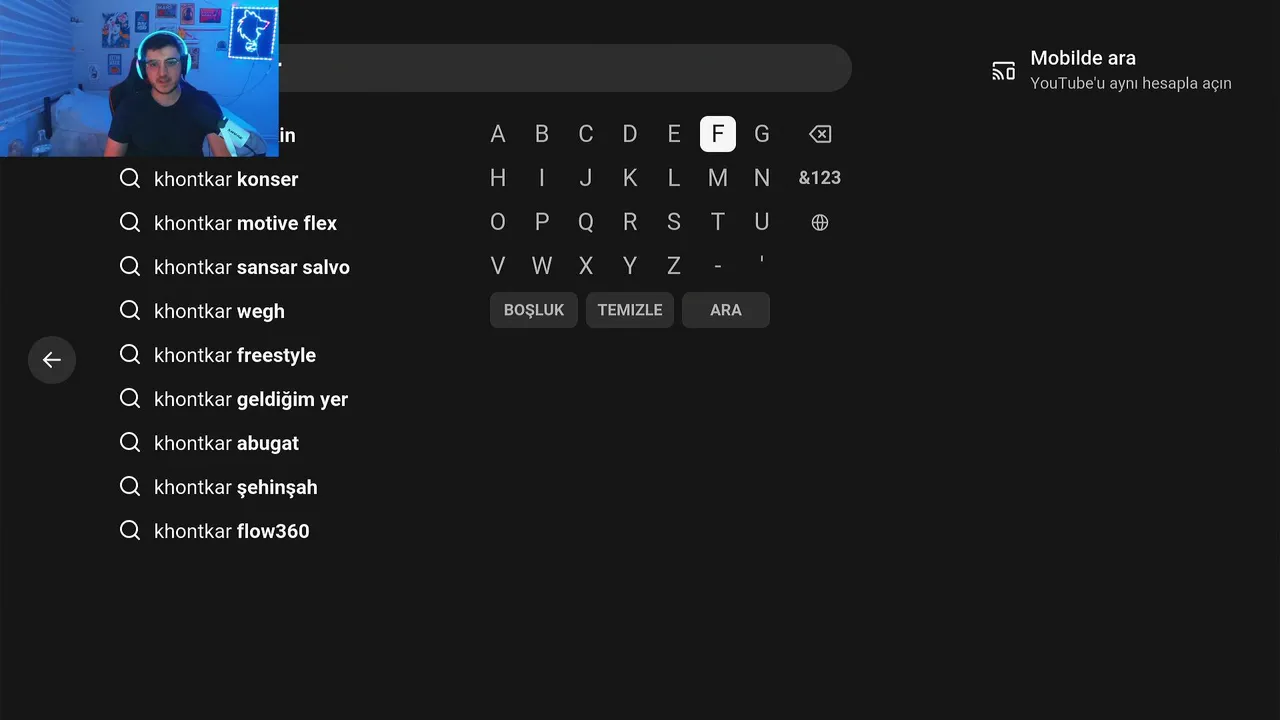This screenshot has width=1280, height=720.
Task: Click search icon next to khontkar abugat
Action: [130, 443]
